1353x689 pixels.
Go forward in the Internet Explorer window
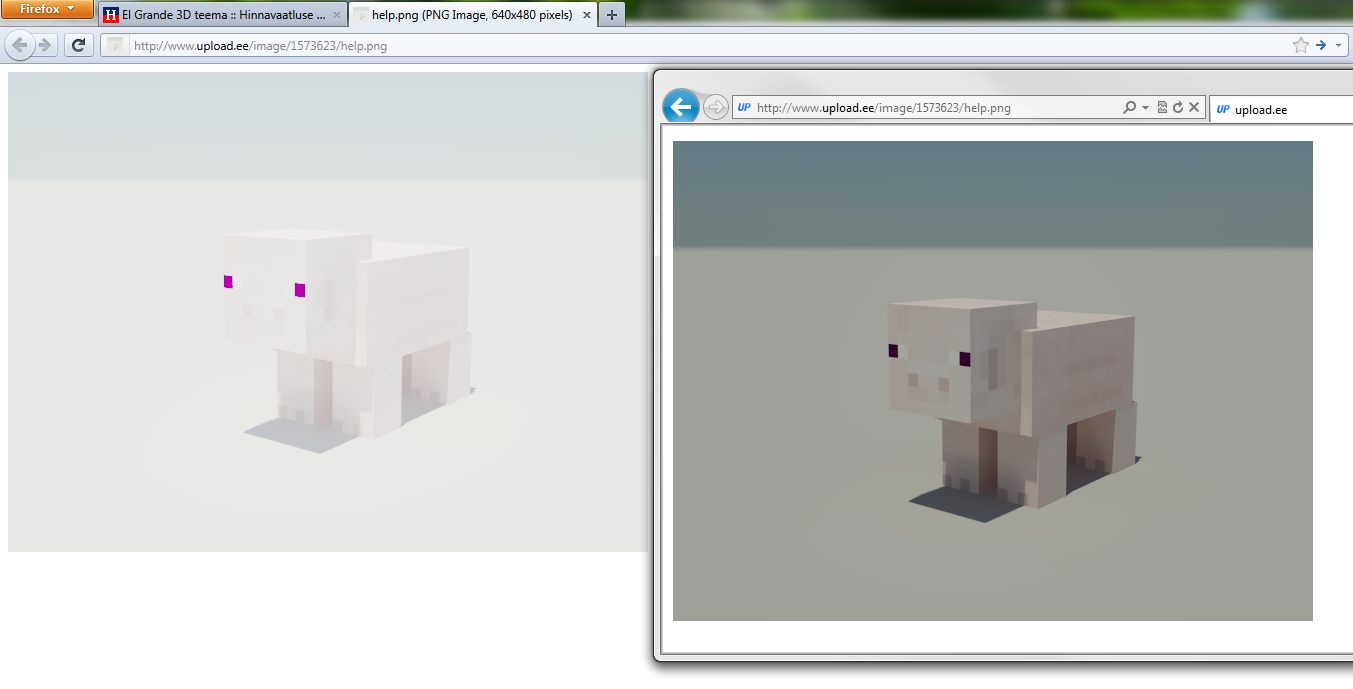click(715, 108)
